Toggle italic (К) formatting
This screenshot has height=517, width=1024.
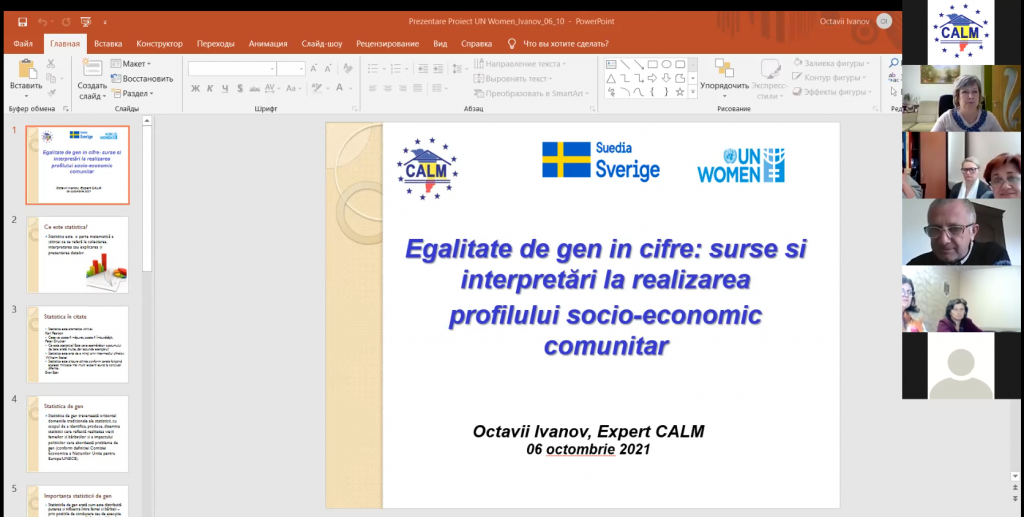click(210, 88)
